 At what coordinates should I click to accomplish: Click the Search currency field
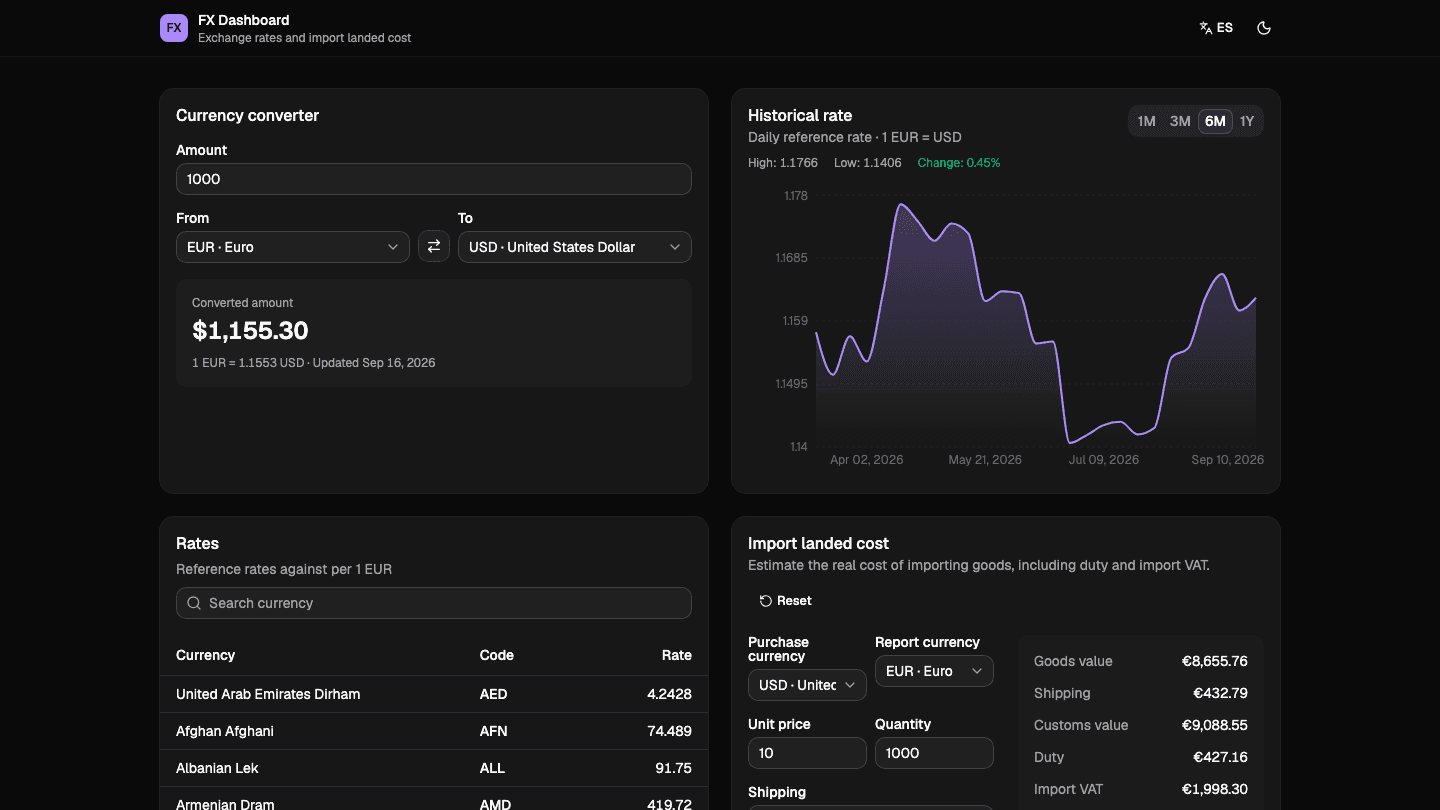(434, 603)
